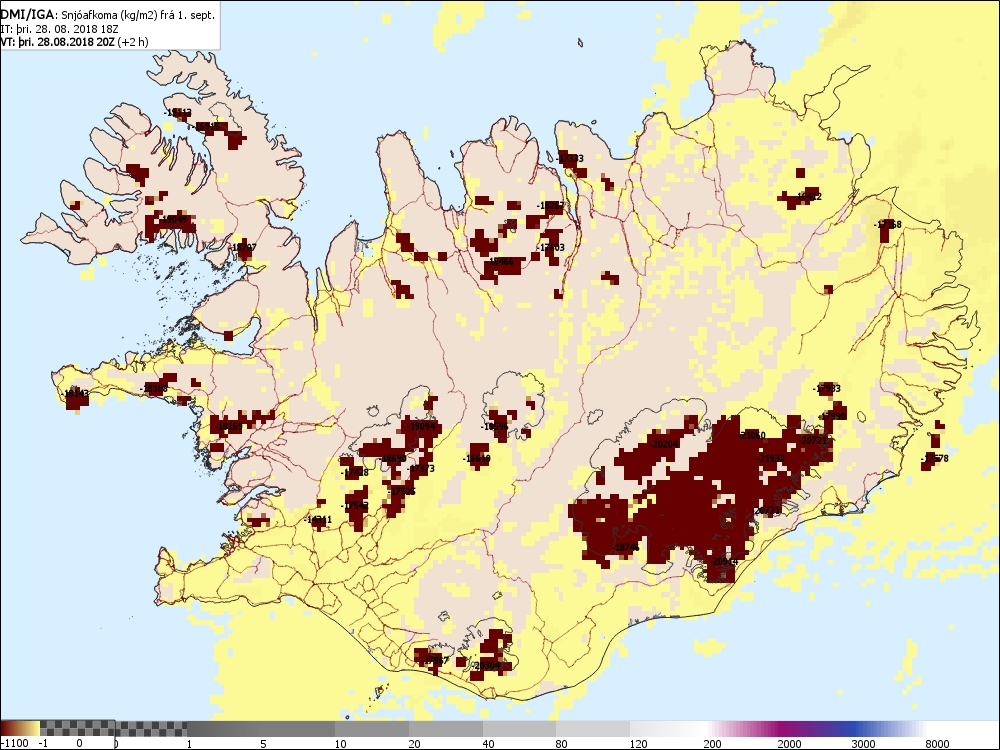Click the IT 28.08.2018 18Z line
This screenshot has height=750, width=1000.
click(60, 29)
